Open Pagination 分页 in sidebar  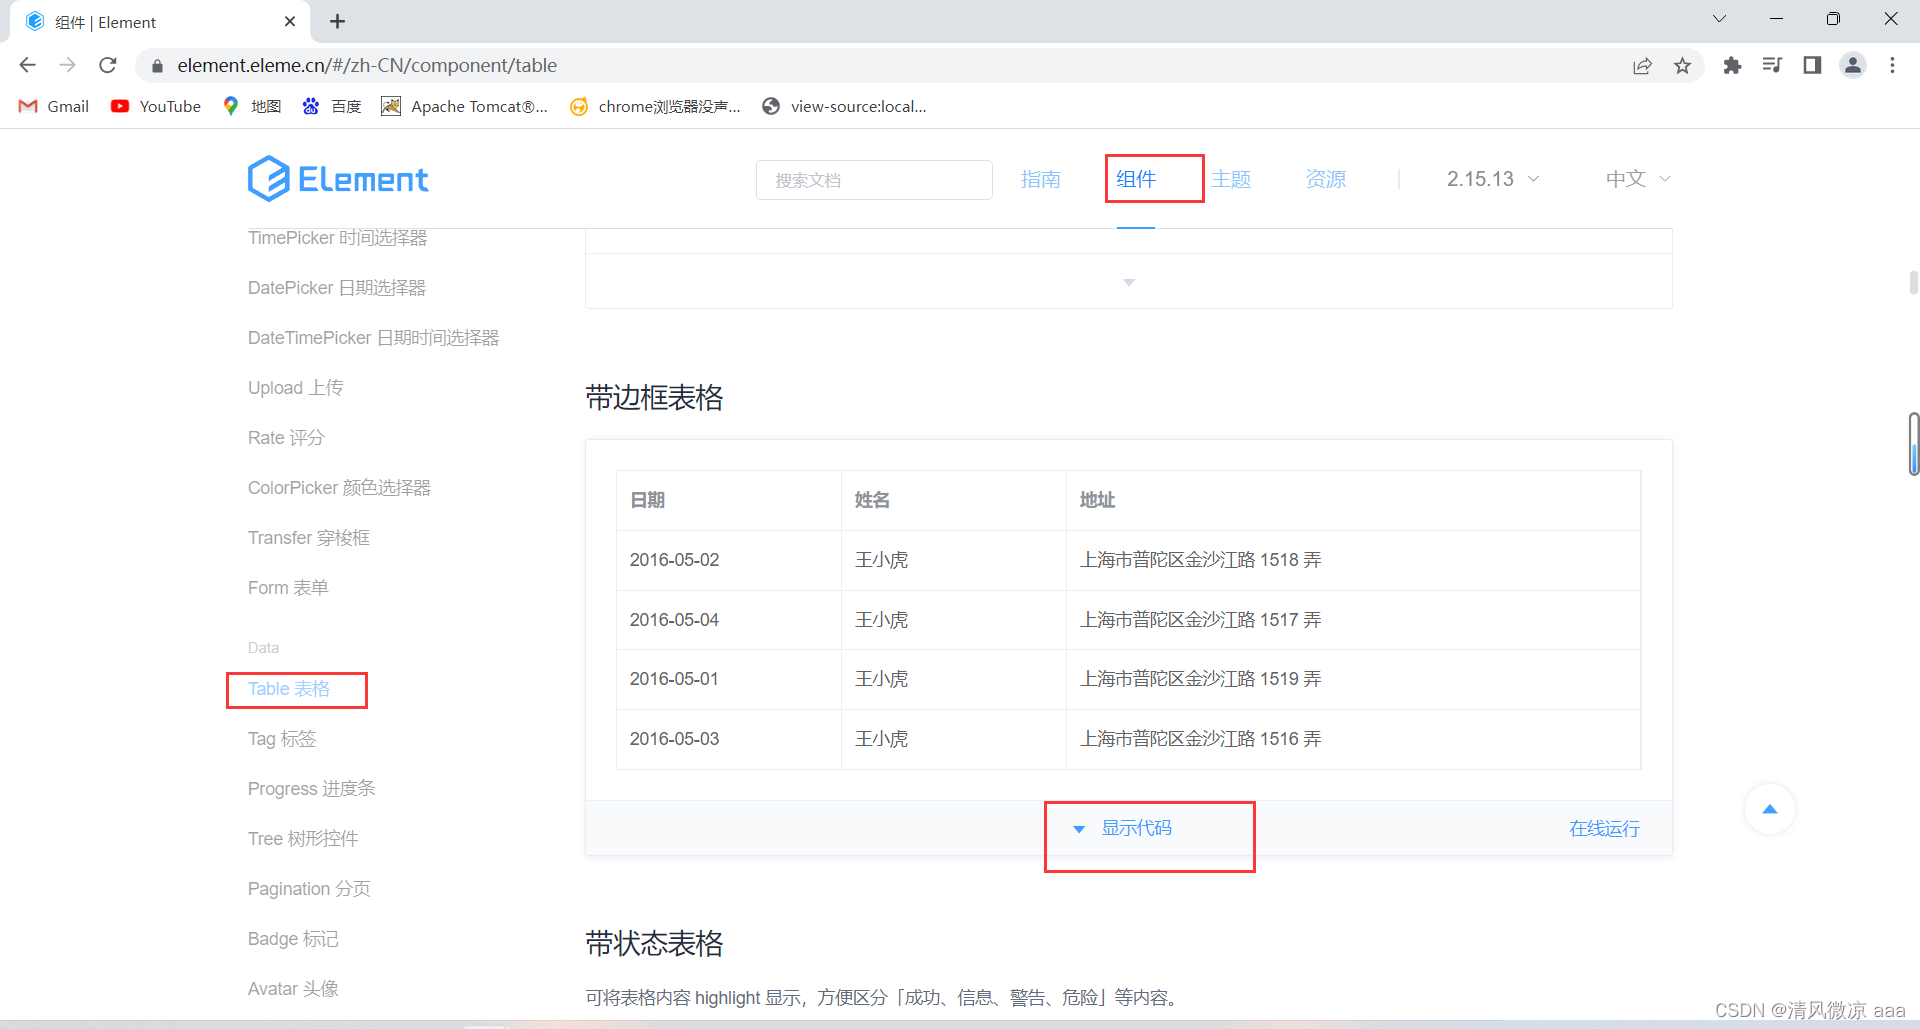pyautogui.click(x=309, y=889)
